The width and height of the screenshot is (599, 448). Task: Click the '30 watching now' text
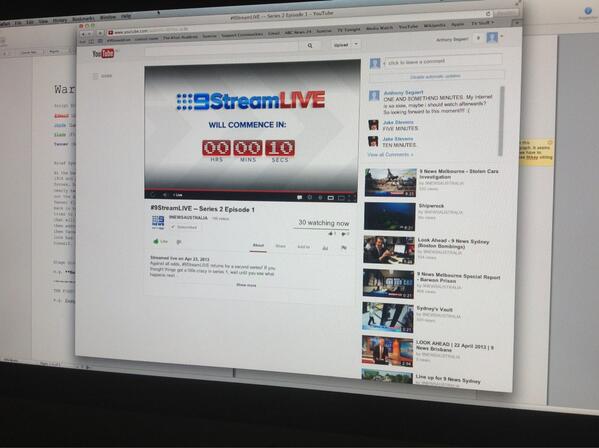coord(324,223)
